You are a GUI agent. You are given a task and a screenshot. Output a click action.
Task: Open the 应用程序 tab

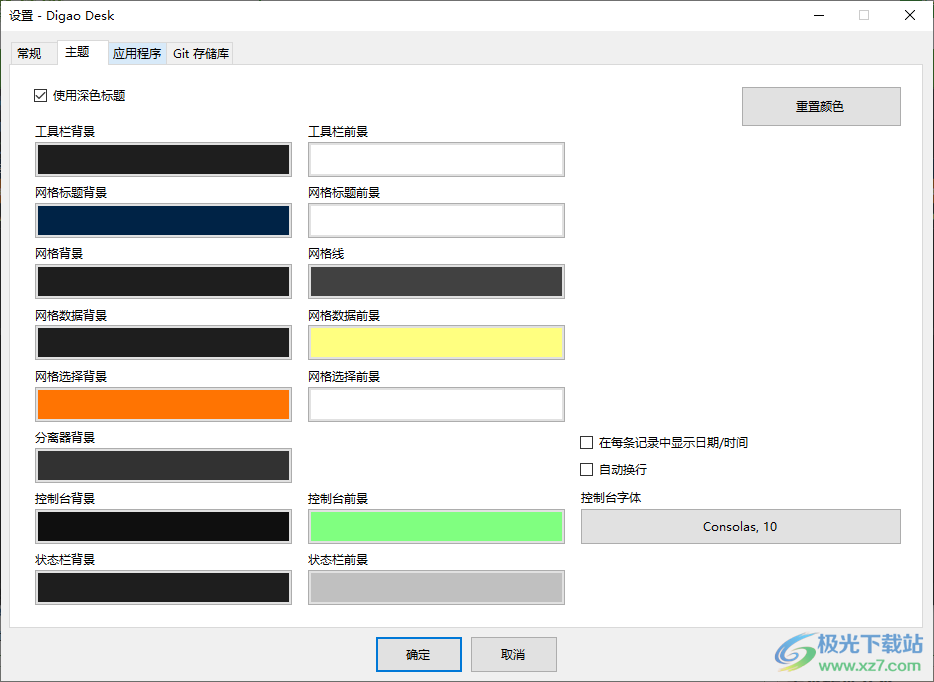pos(137,53)
